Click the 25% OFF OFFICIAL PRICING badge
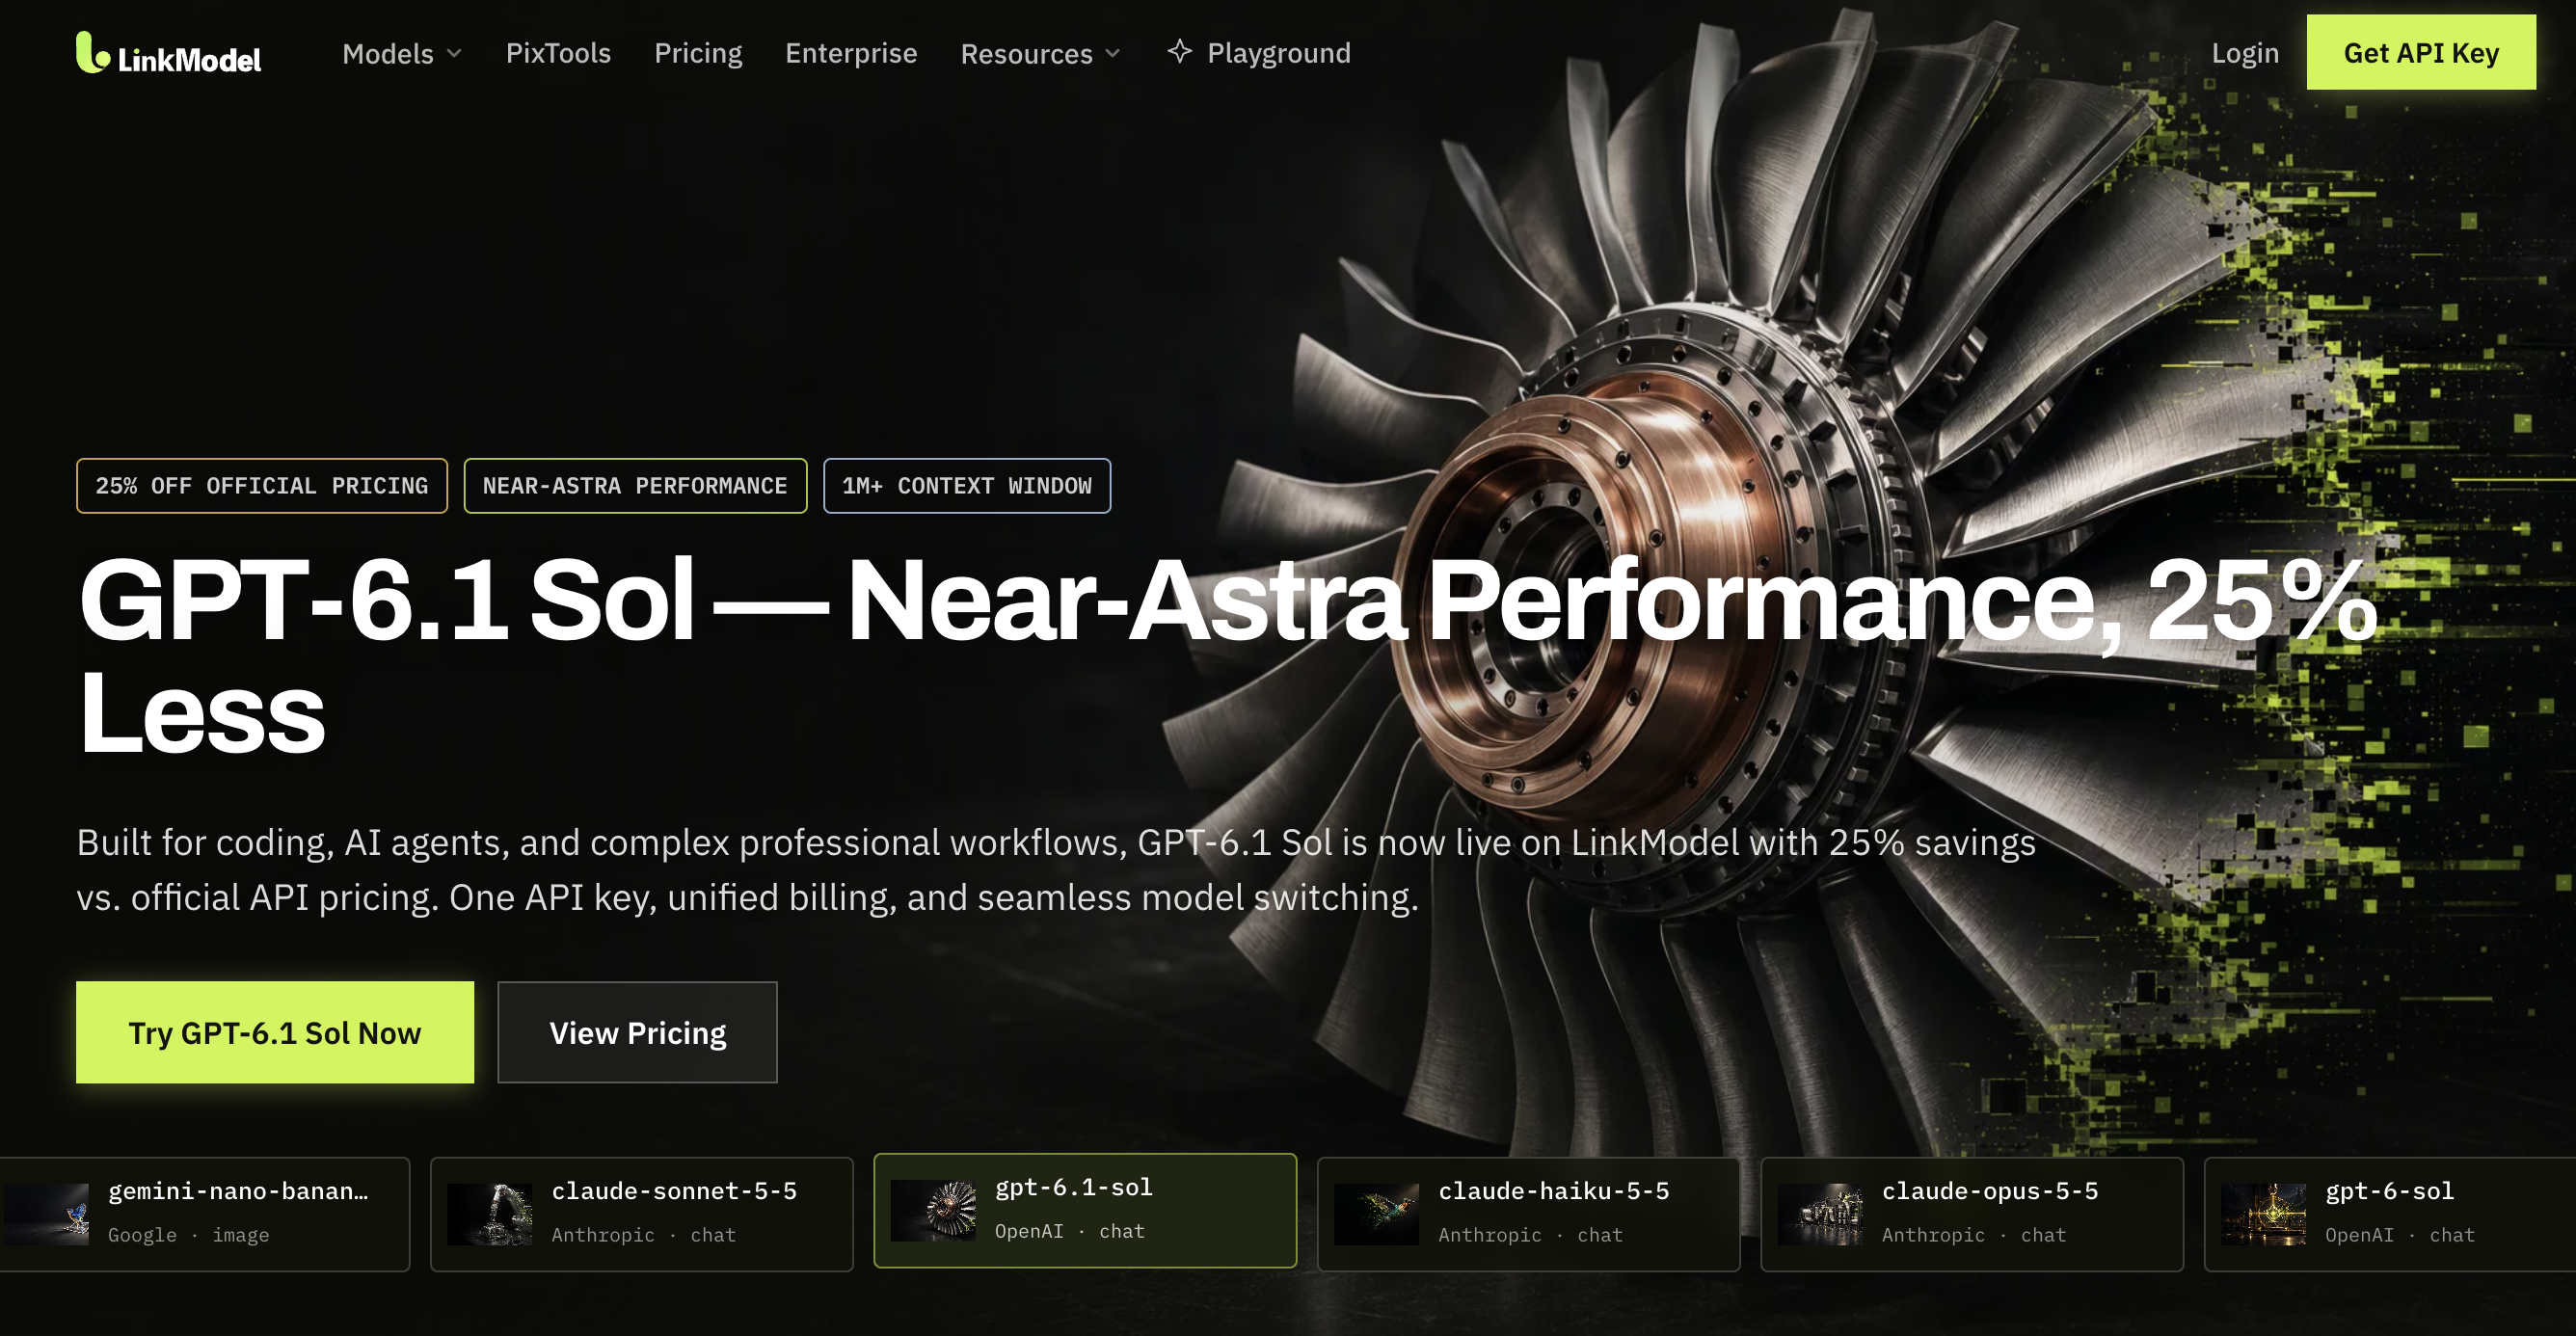 click(262, 486)
